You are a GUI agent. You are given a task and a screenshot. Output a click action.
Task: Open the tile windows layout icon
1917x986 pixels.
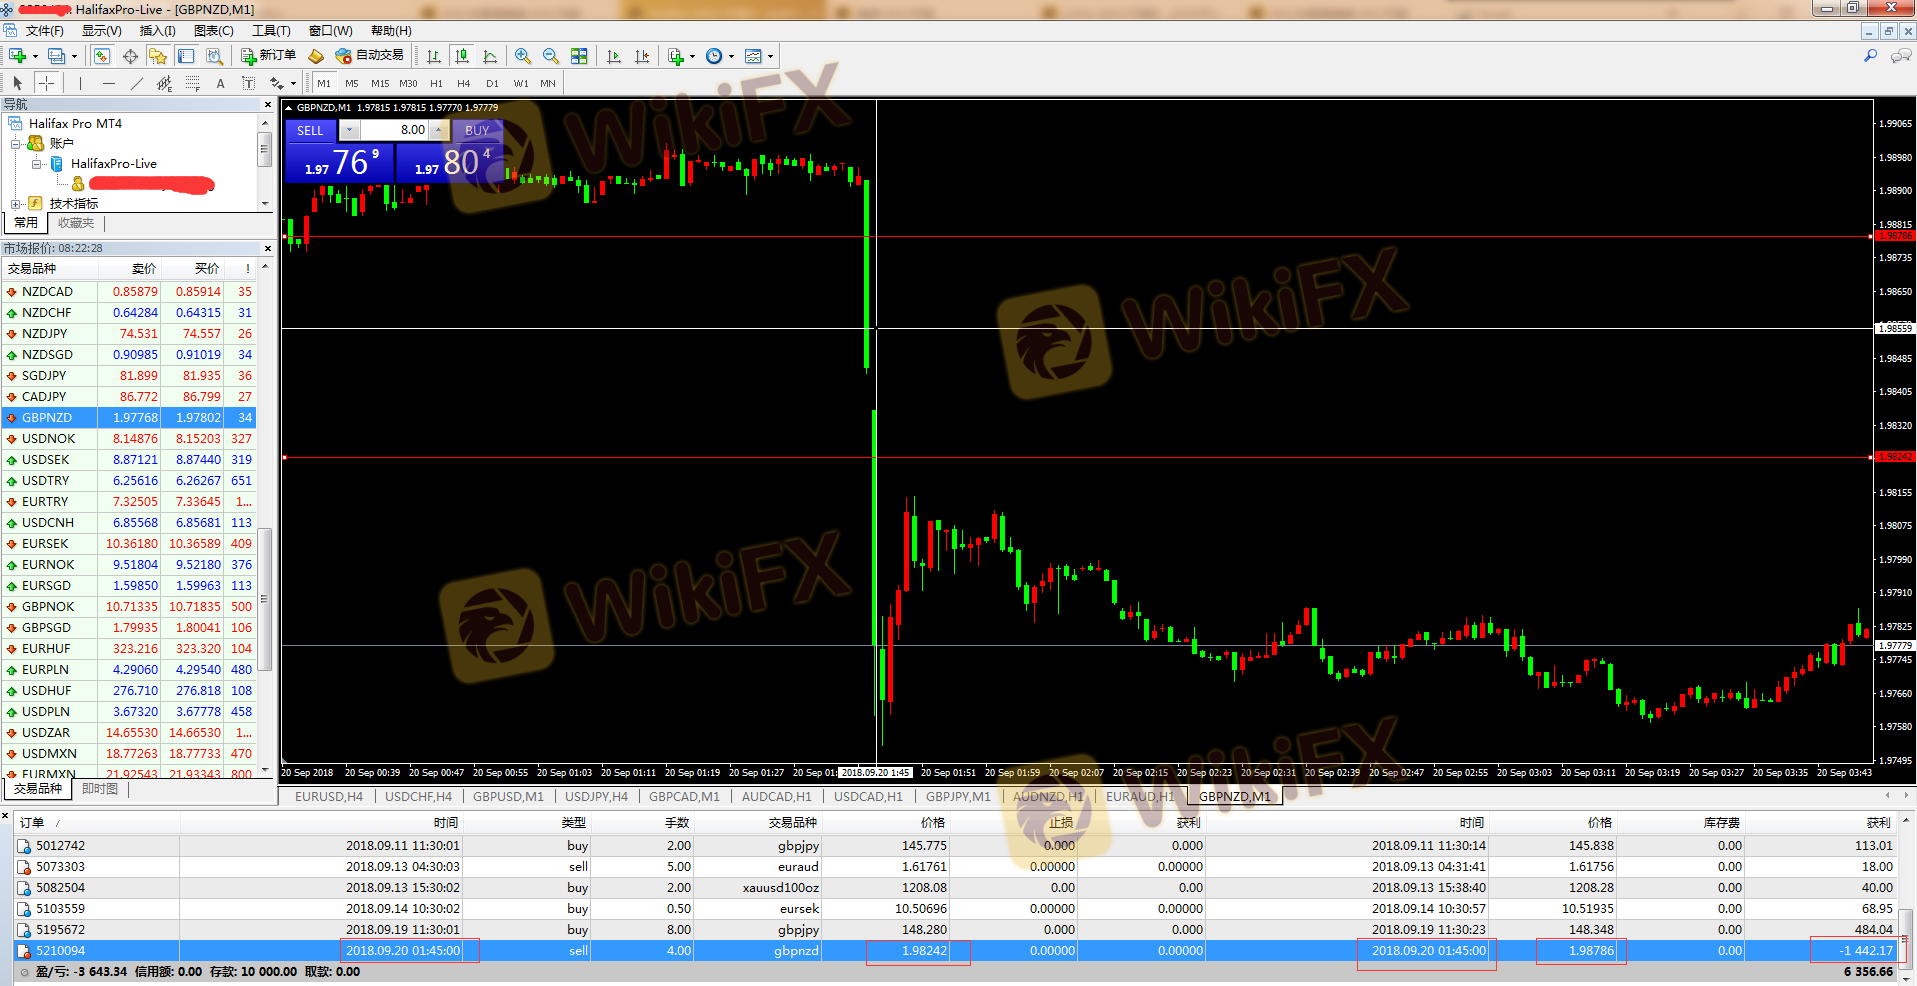pyautogui.click(x=579, y=56)
